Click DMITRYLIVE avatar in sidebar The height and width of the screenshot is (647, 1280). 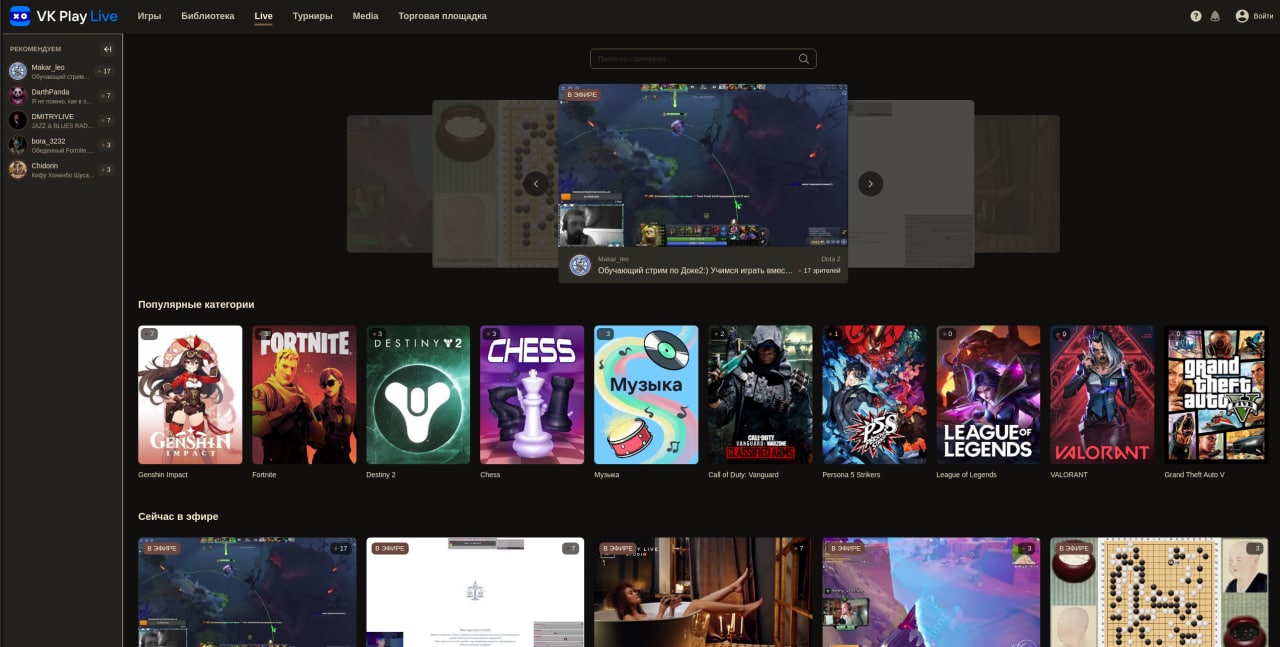pyautogui.click(x=18, y=120)
